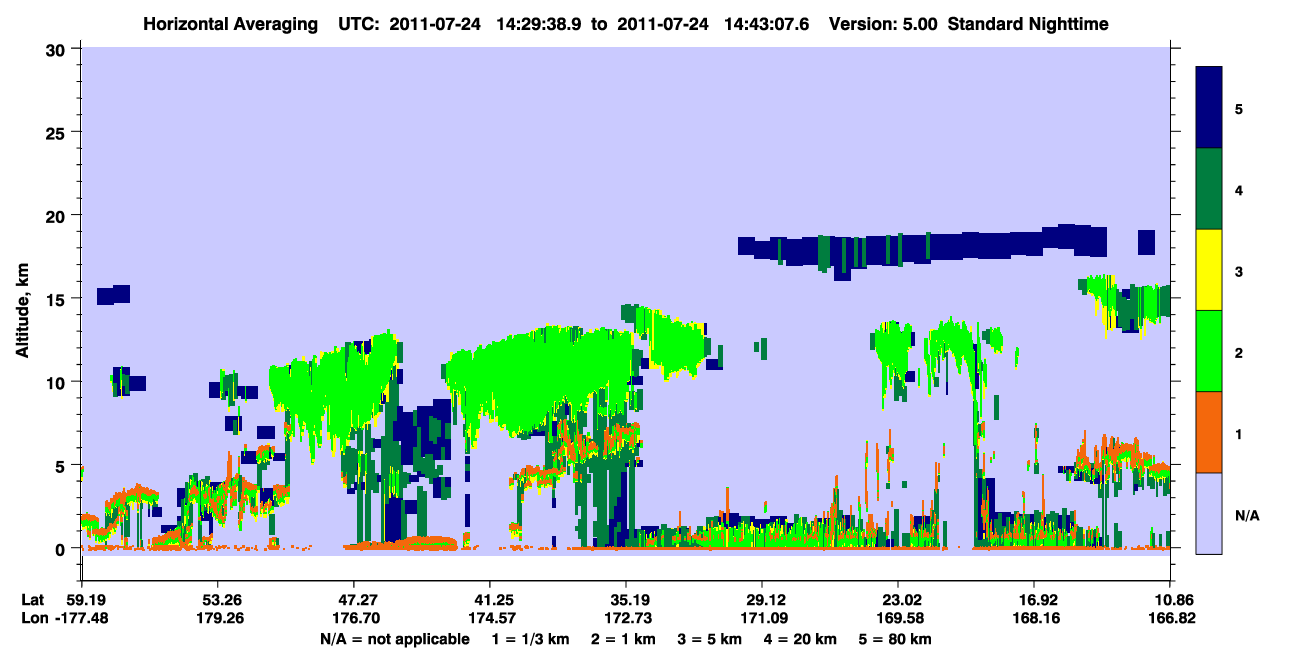Screen dimensions: 1300x667
Task: Click the y-axis tick label 30
Action: coord(58,49)
